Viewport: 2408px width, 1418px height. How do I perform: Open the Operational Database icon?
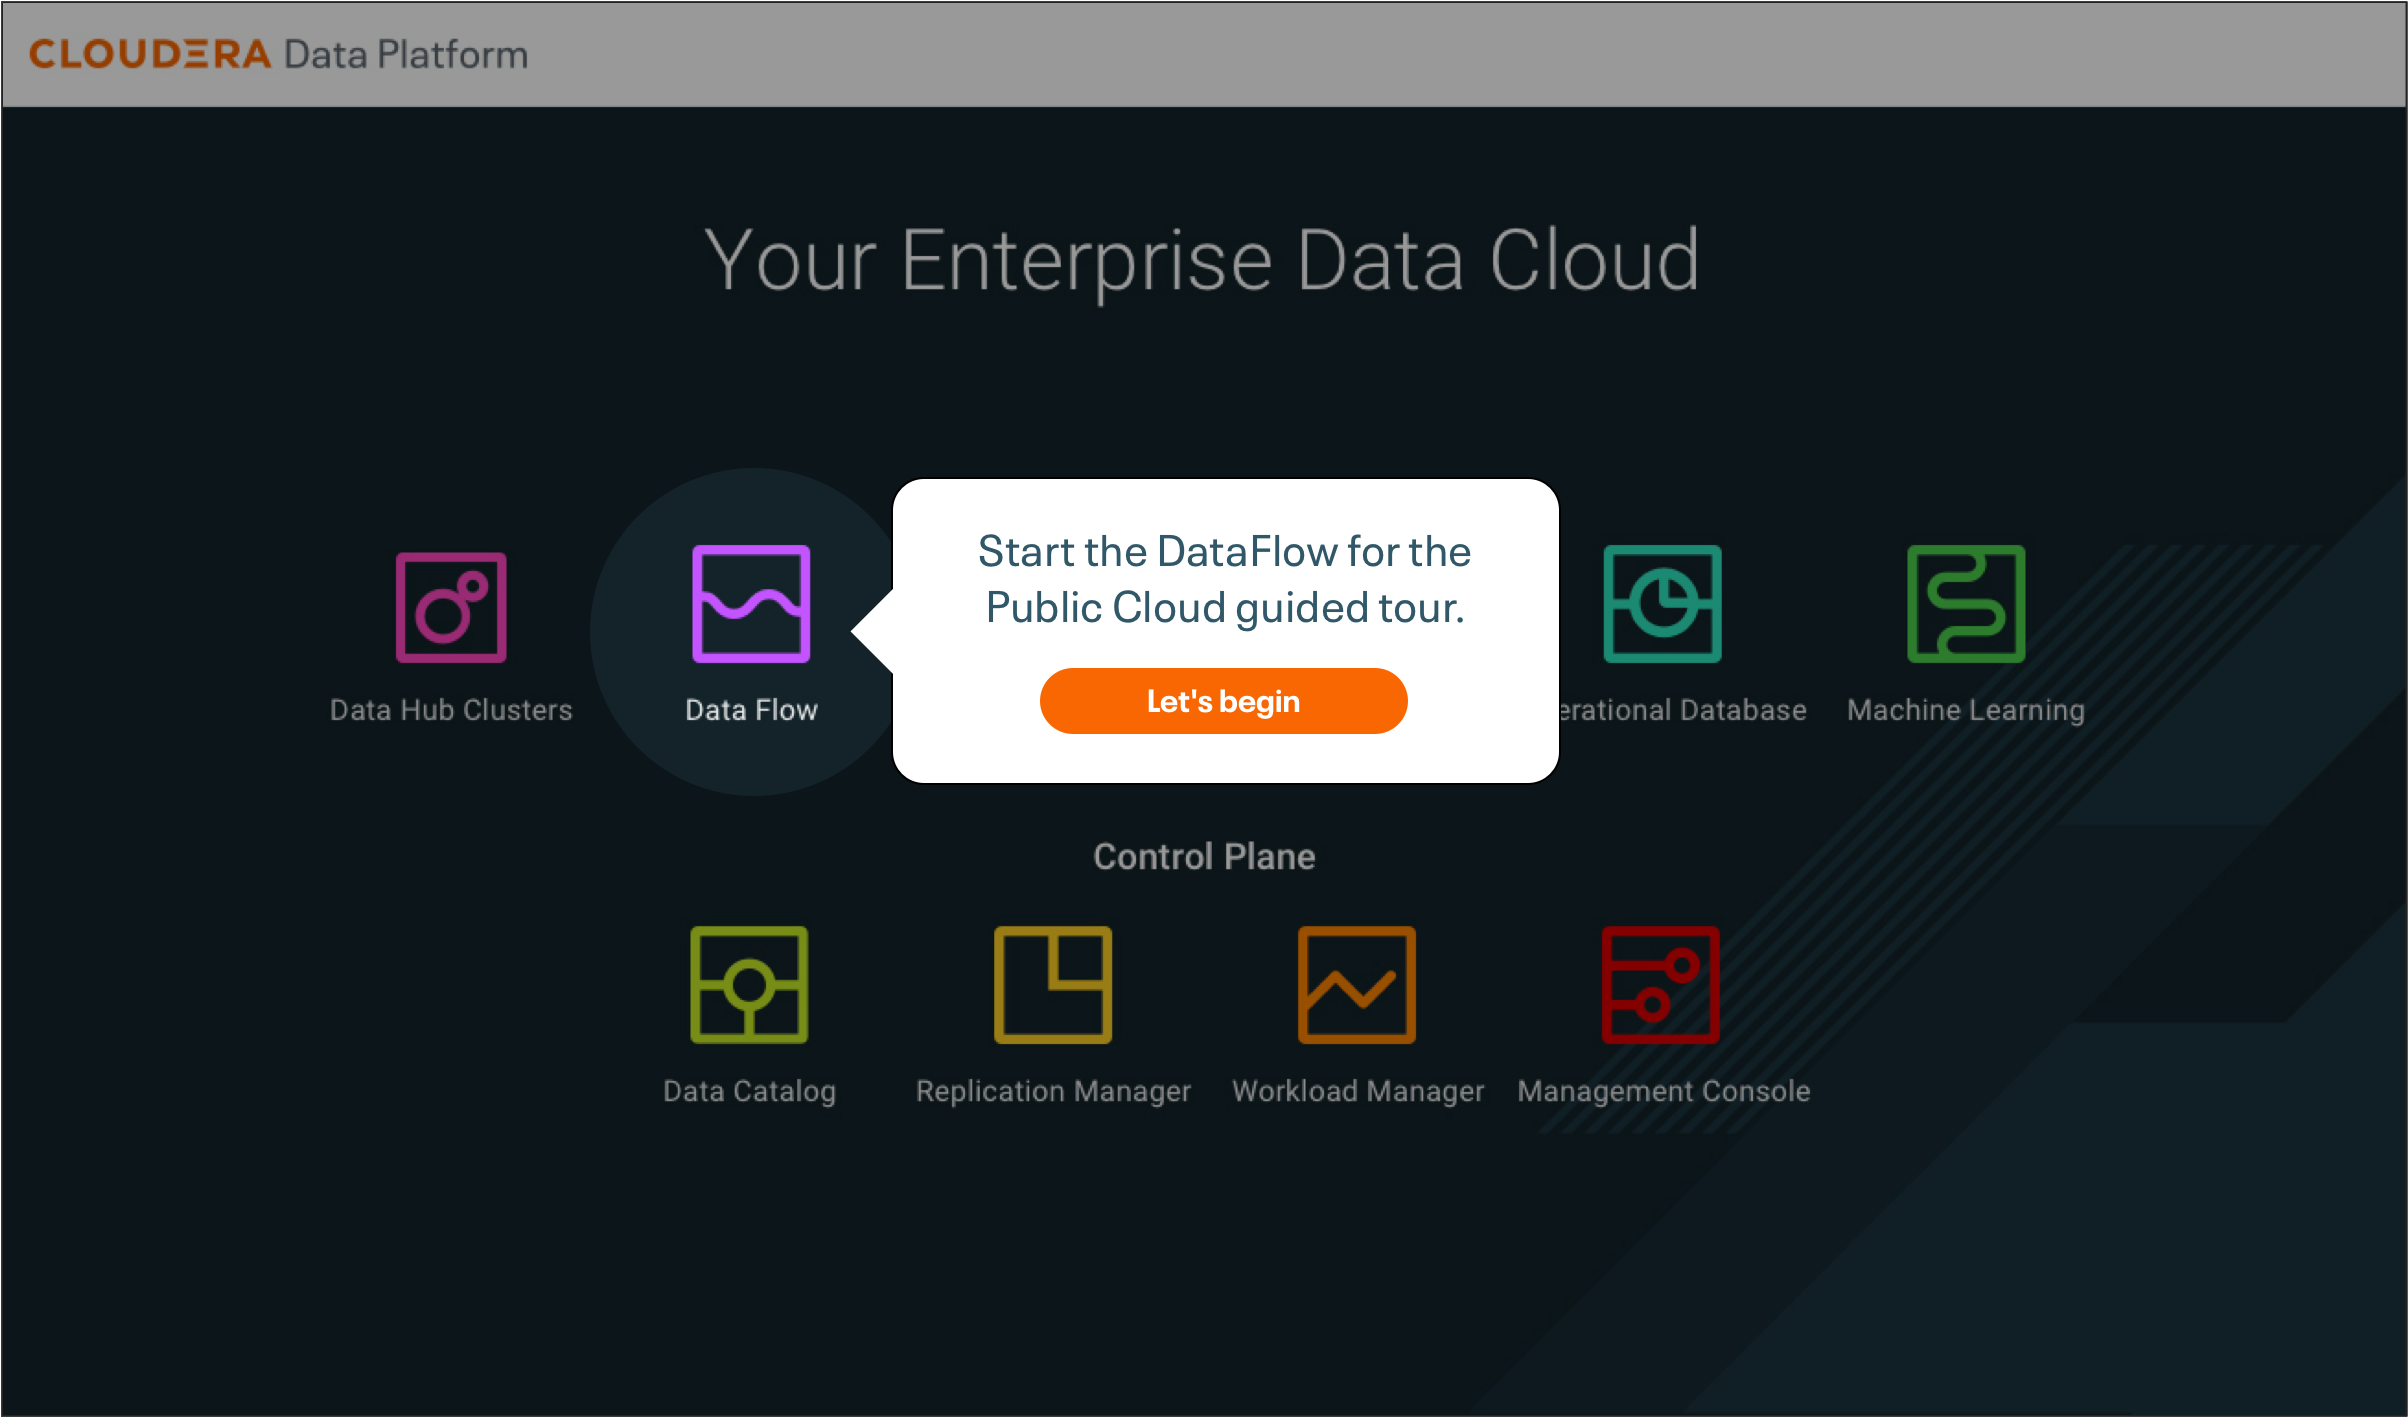(x=1662, y=604)
